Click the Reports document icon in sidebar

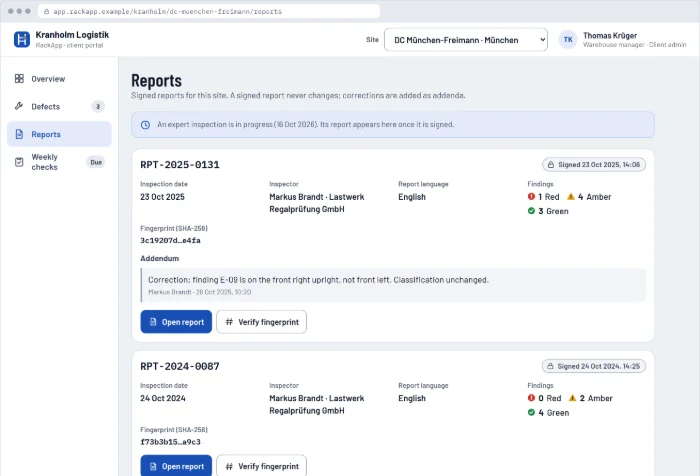coord(19,134)
